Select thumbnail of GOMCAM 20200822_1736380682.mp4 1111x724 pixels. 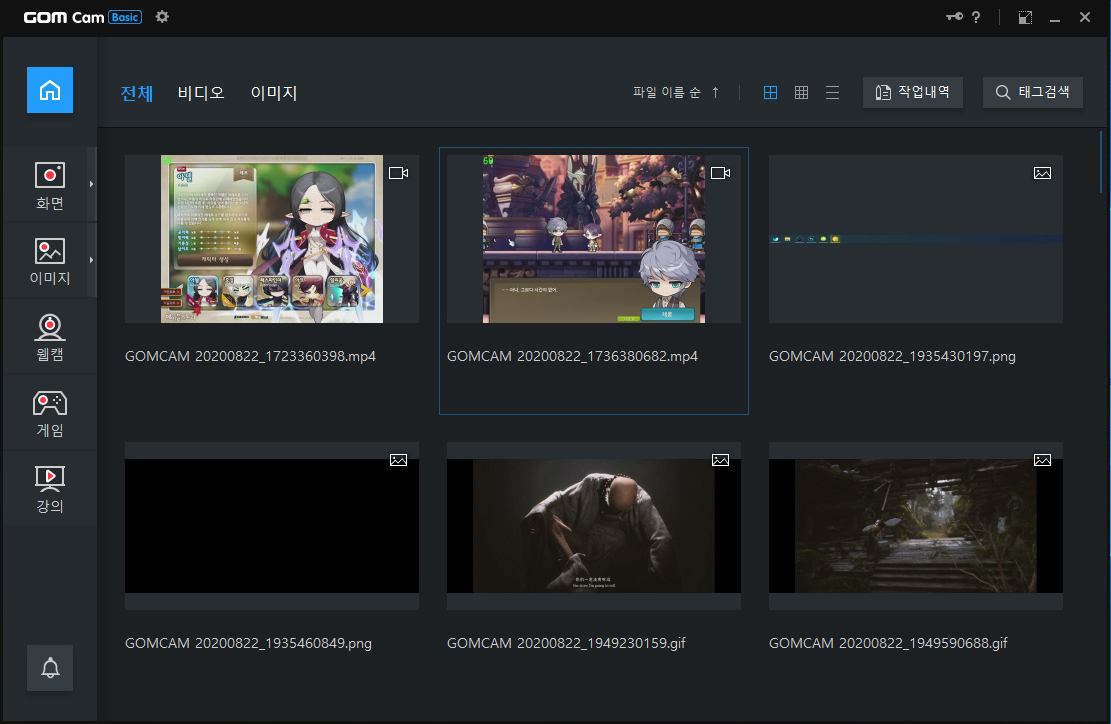(x=594, y=239)
